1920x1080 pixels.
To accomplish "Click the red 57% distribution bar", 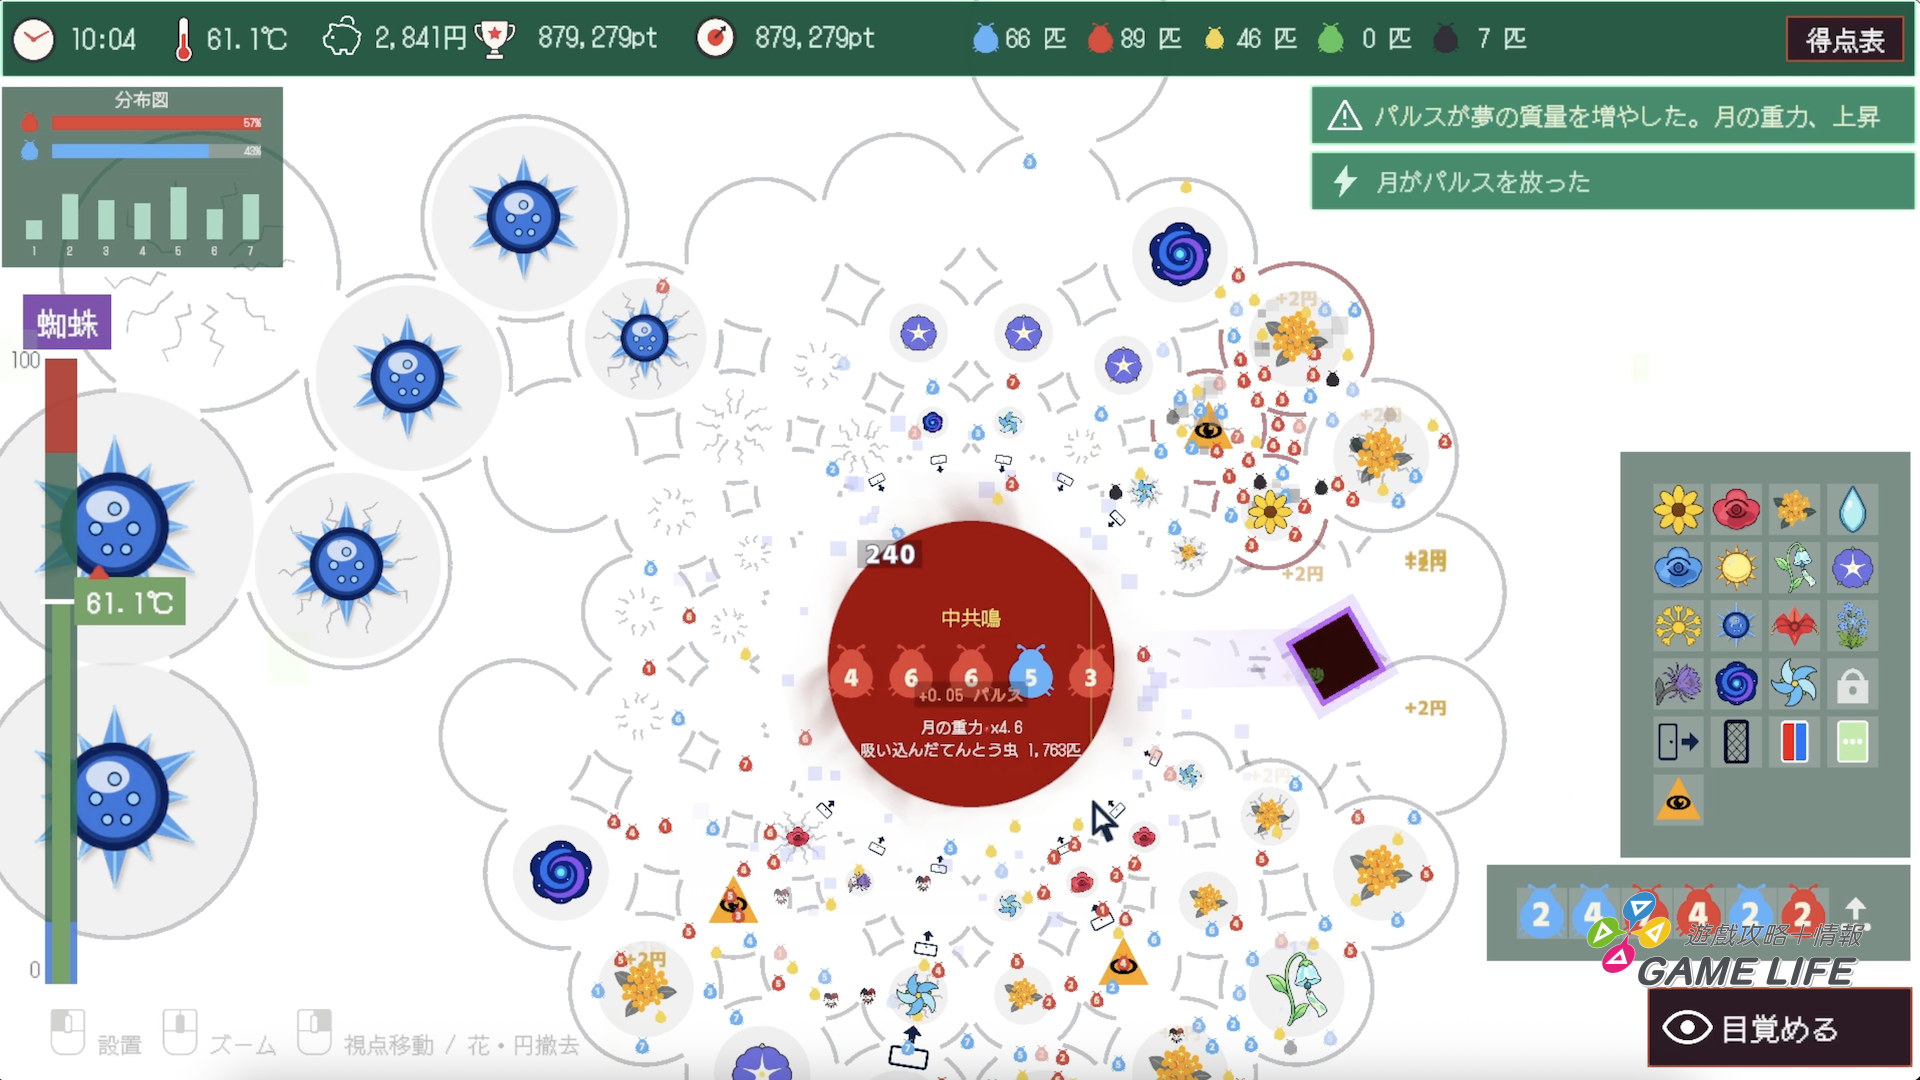I will coord(157,123).
